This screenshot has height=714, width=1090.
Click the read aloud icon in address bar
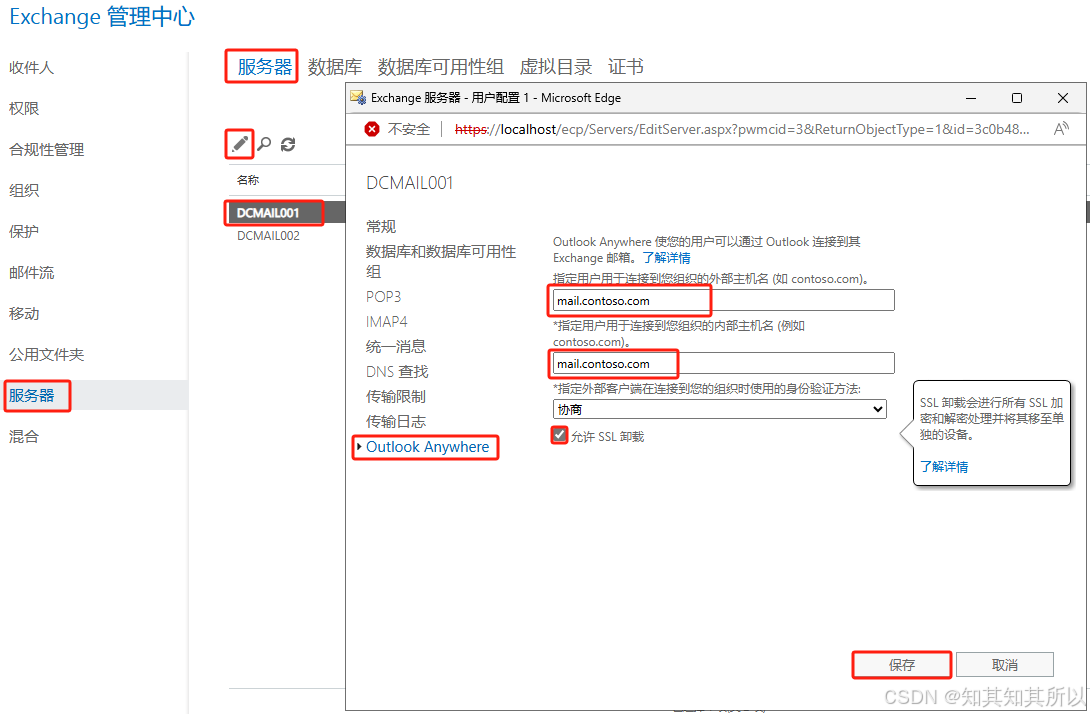pos(1061,129)
